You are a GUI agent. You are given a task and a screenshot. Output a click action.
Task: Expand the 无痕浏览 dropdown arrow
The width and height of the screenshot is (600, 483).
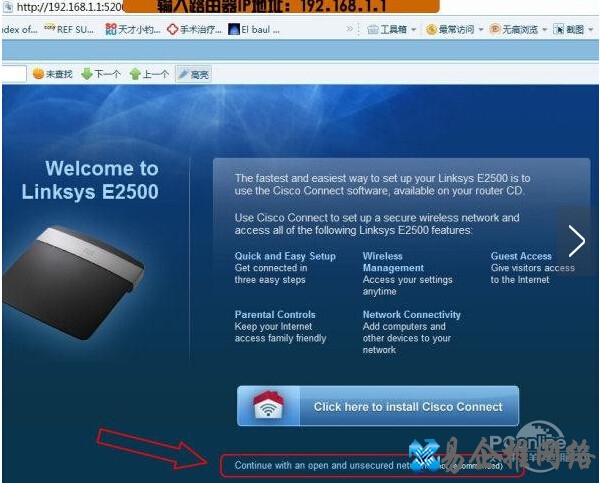[x=545, y=29]
